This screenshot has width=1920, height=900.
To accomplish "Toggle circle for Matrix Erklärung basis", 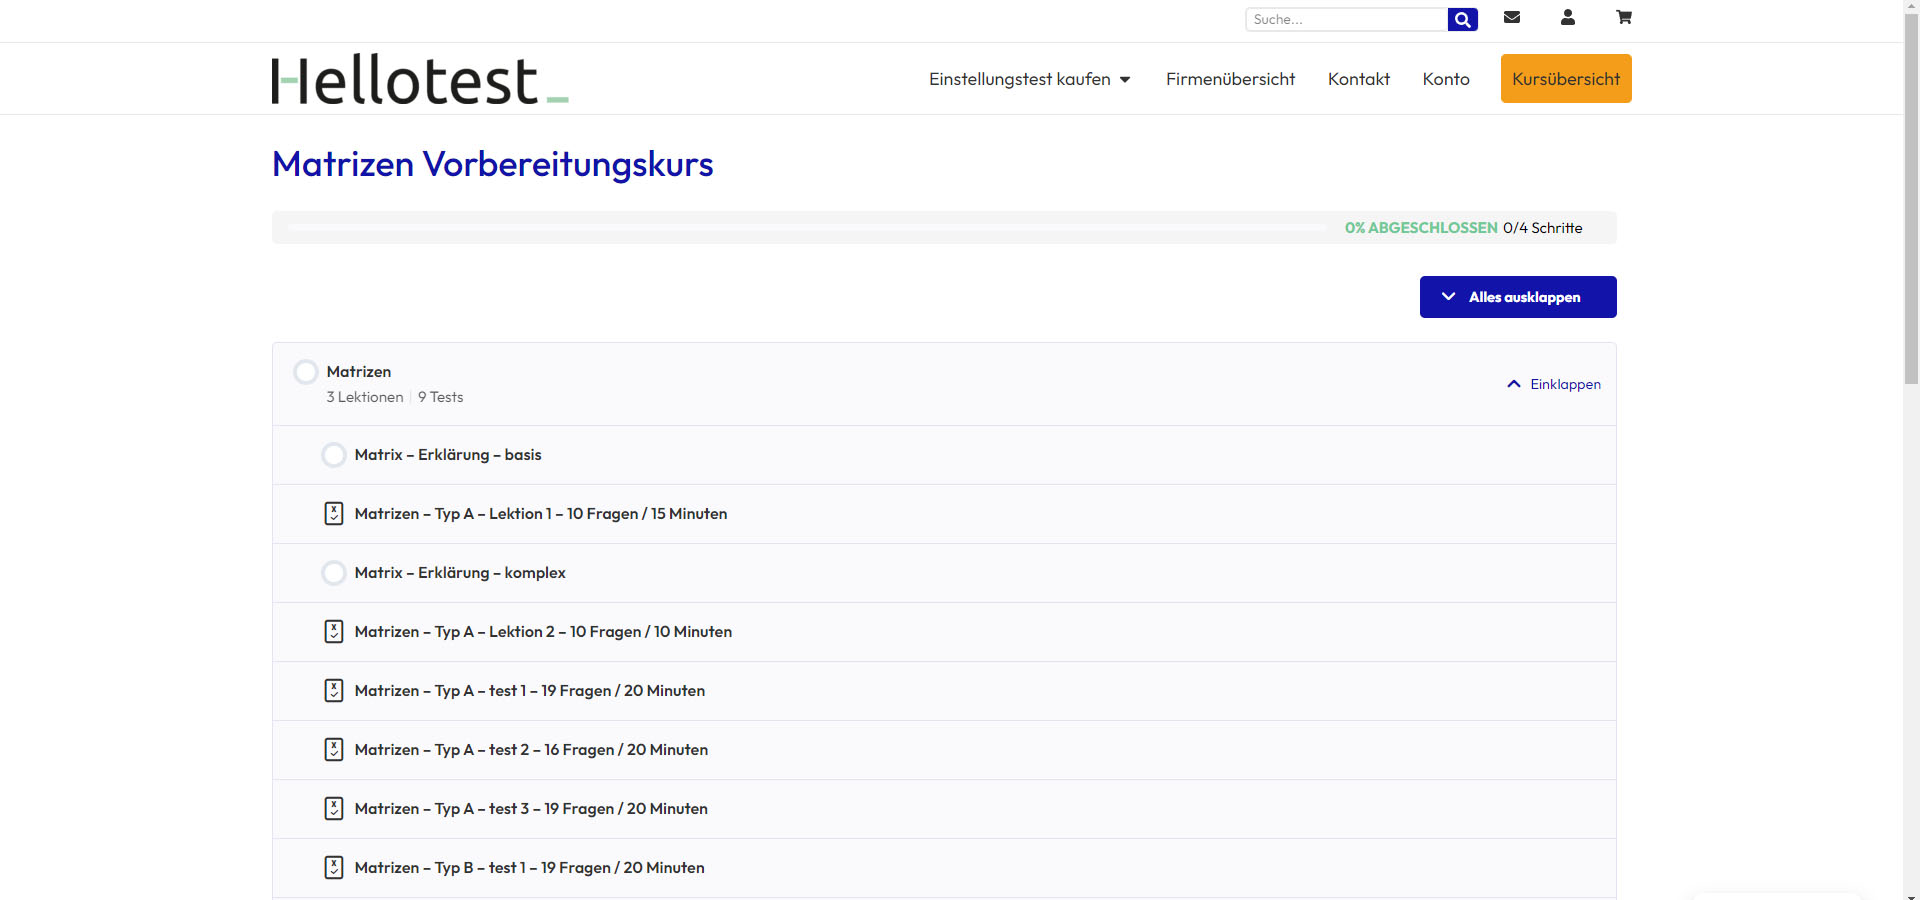I will tap(334, 455).
